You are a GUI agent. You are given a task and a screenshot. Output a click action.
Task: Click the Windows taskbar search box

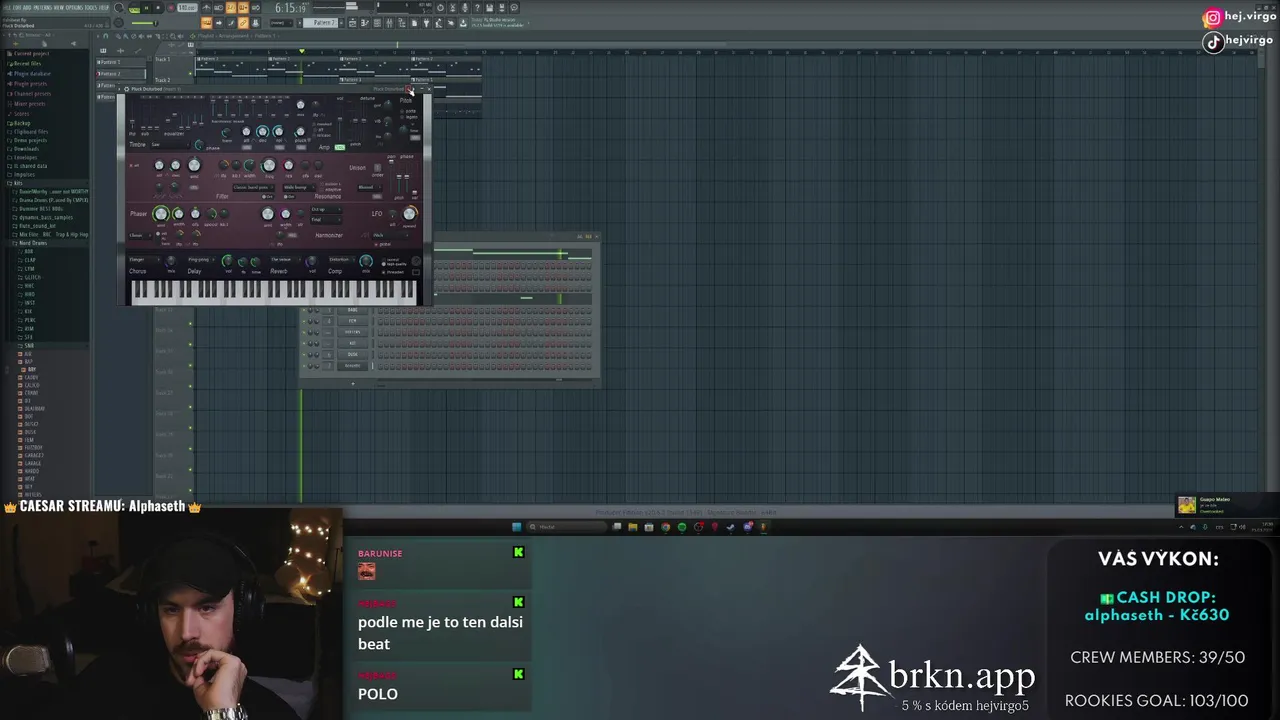567,527
